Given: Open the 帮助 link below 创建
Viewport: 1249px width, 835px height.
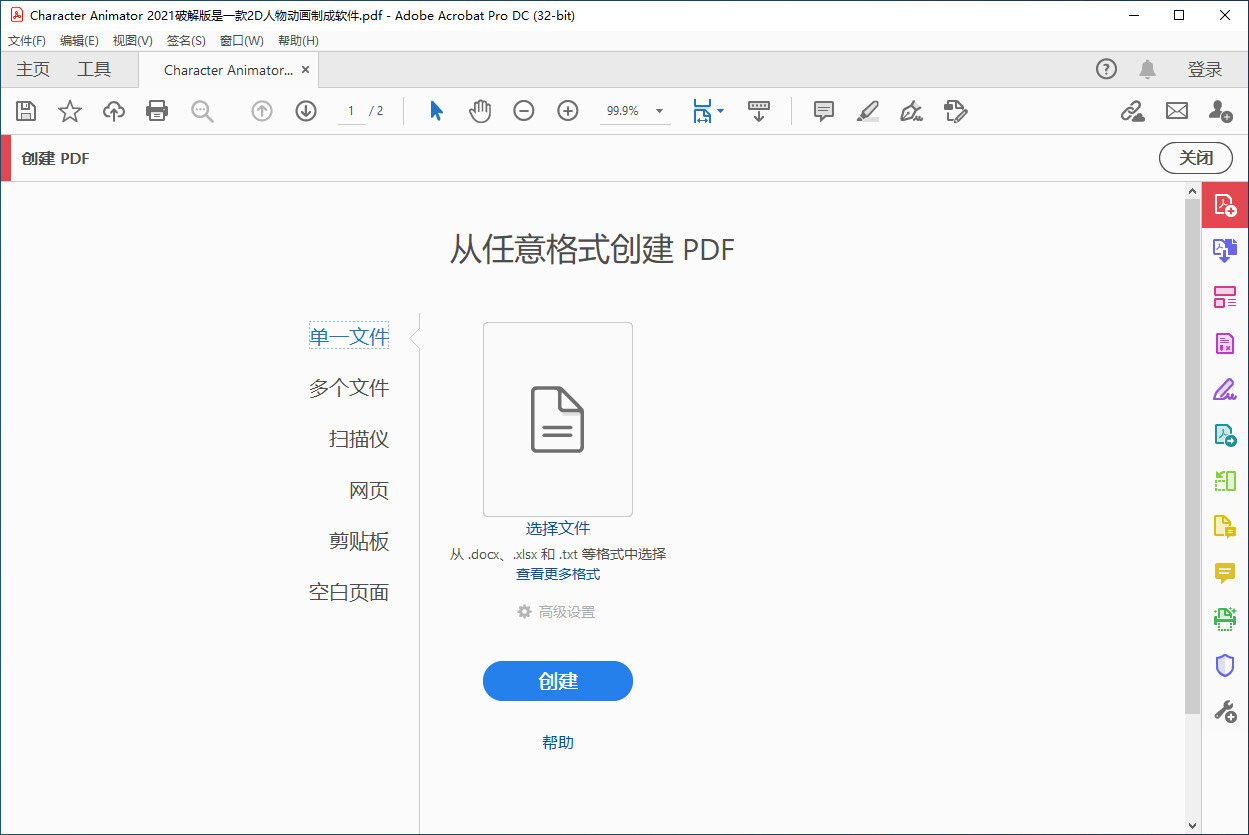Looking at the screenshot, I should pyautogui.click(x=558, y=743).
